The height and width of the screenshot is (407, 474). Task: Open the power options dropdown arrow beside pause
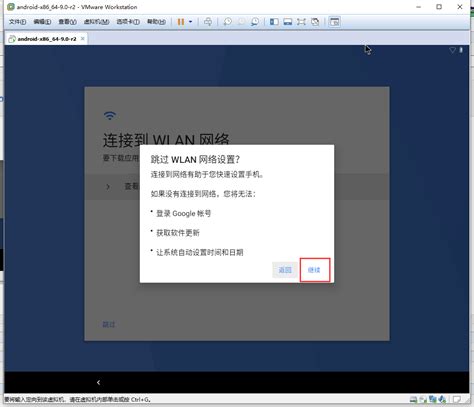[x=190, y=22]
